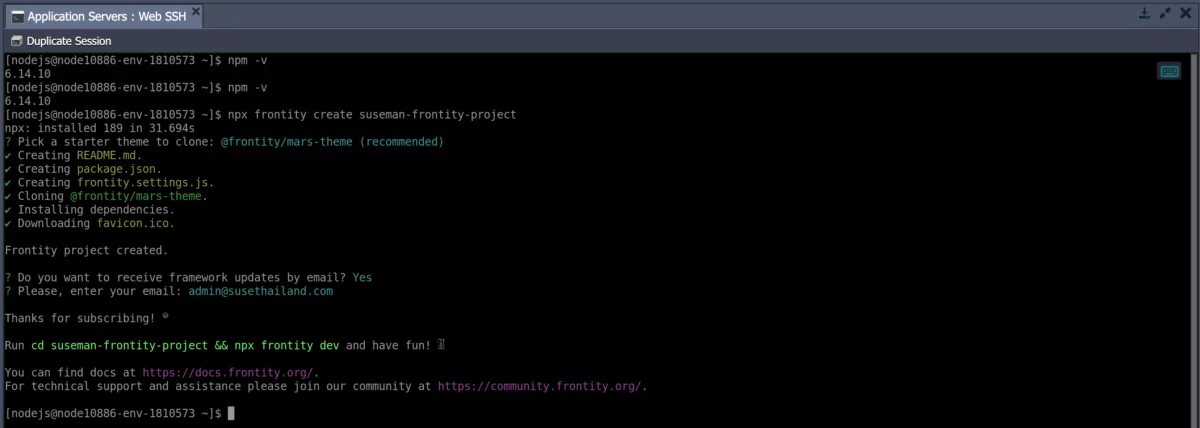Image resolution: width=1200 pixels, height=428 pixels.
Task: Click the cd suseman-frontity-project command text
Action: [x=123, y=345]
